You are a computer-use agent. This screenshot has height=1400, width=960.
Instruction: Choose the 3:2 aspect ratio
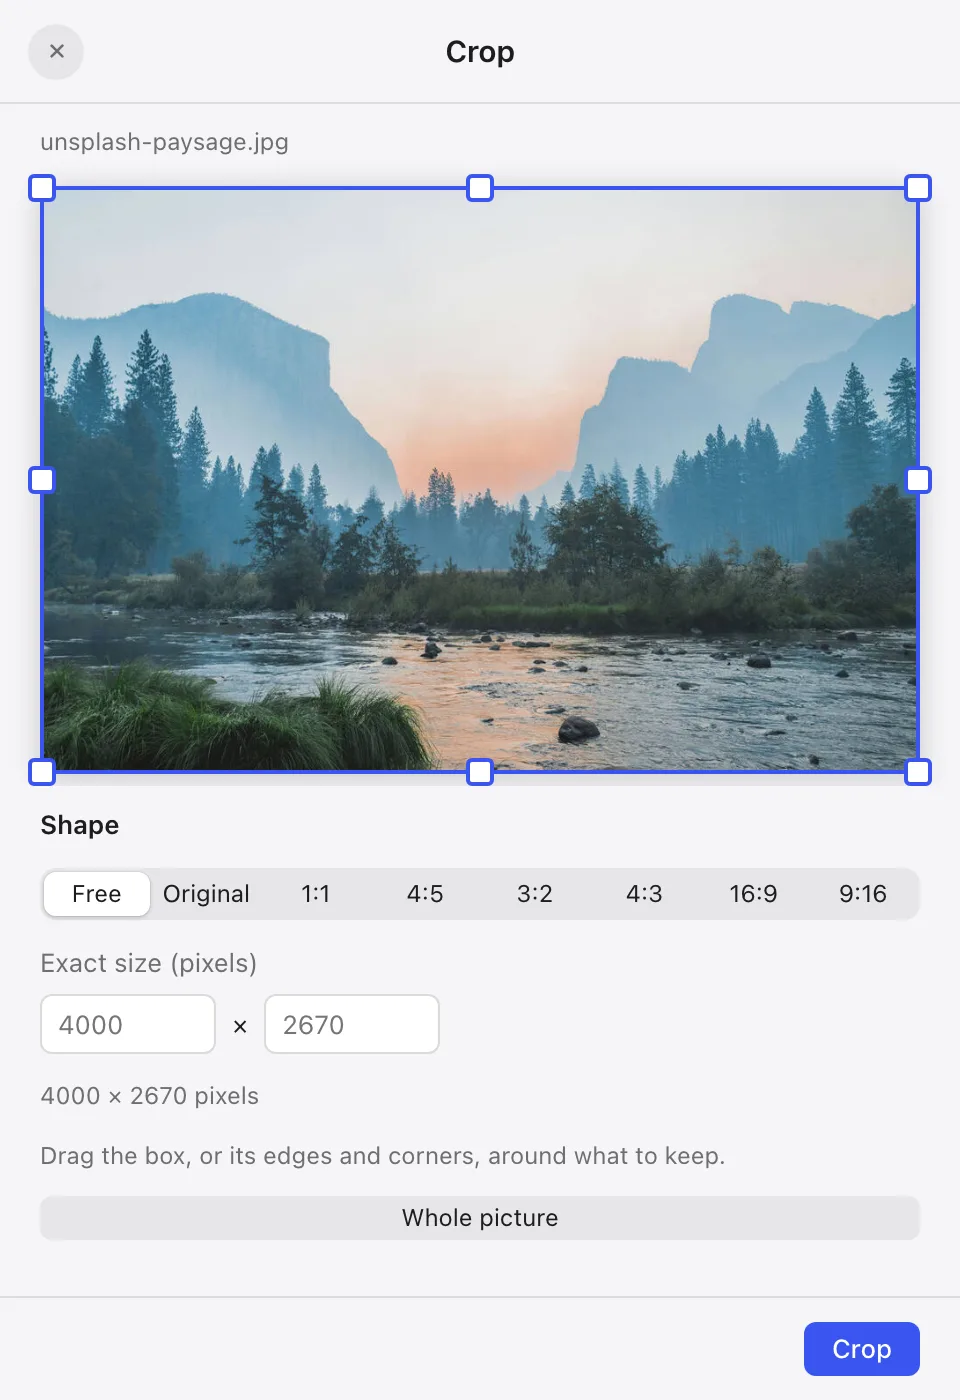point(535,893)
